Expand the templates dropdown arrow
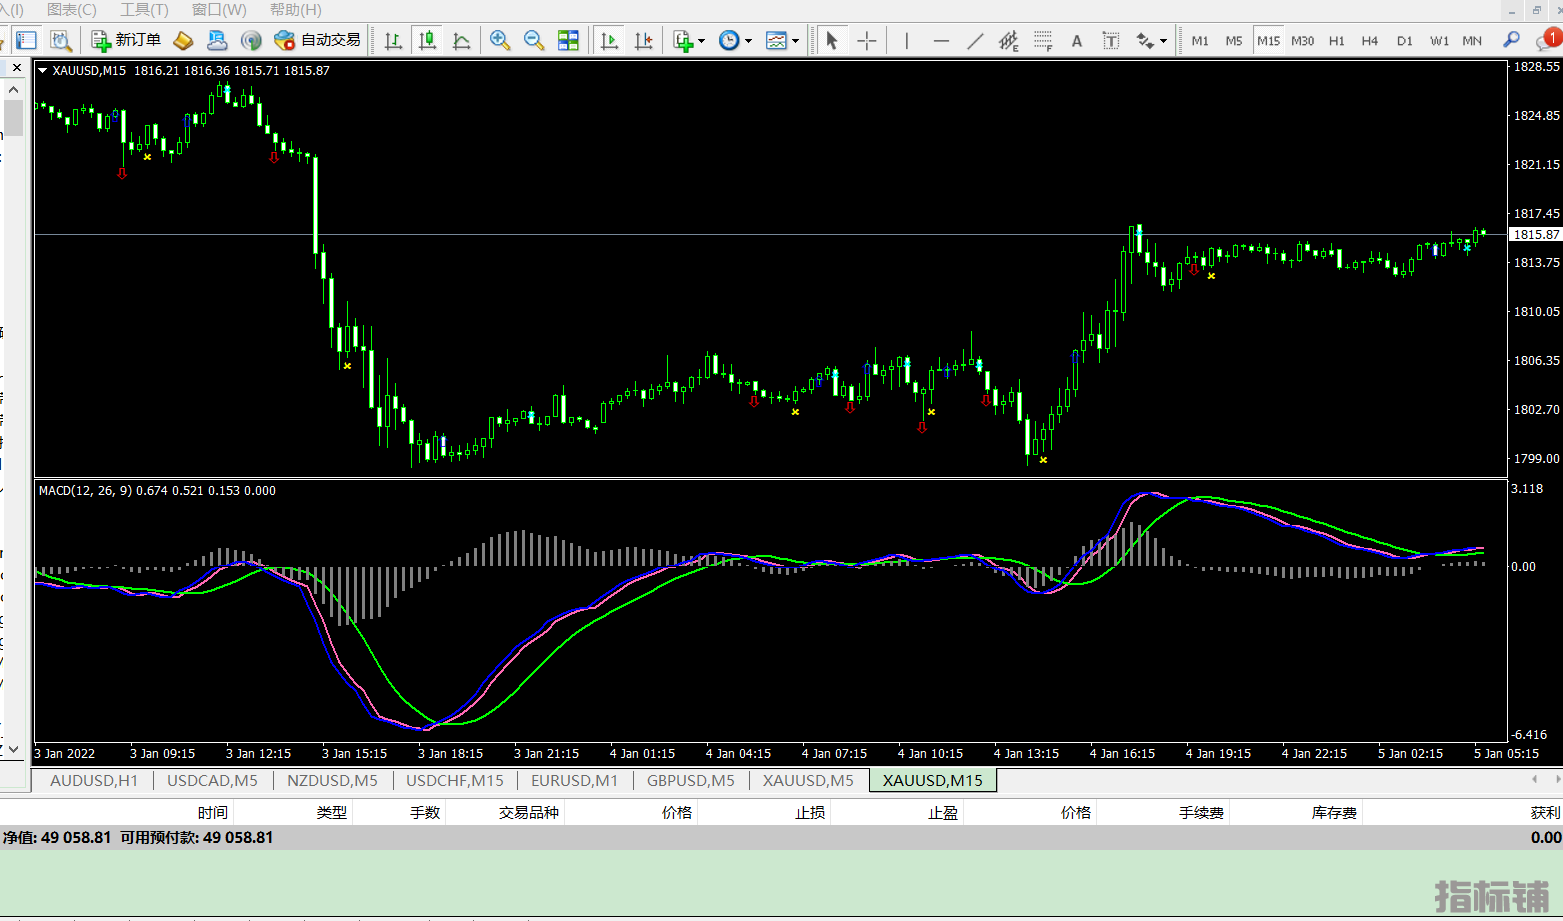The height and width of the screenshot is (921, 1563). [x=795, y=41]
